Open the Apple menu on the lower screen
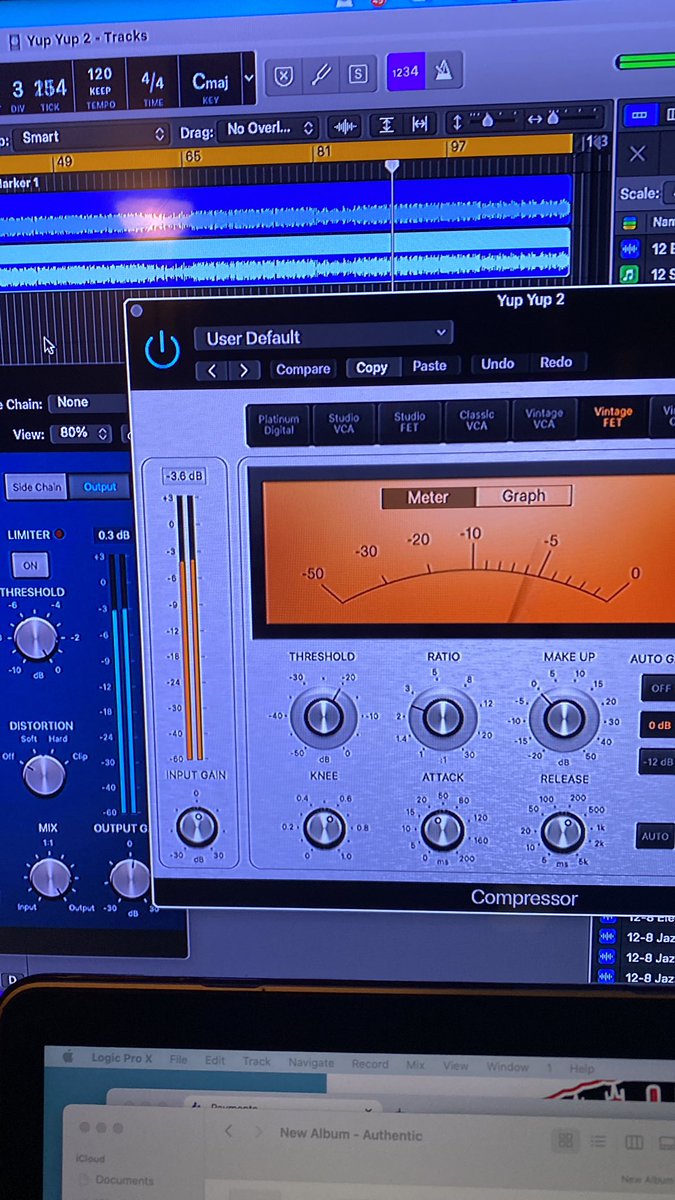Viewport: 675px width, 1200px height. coord(69,1056)
